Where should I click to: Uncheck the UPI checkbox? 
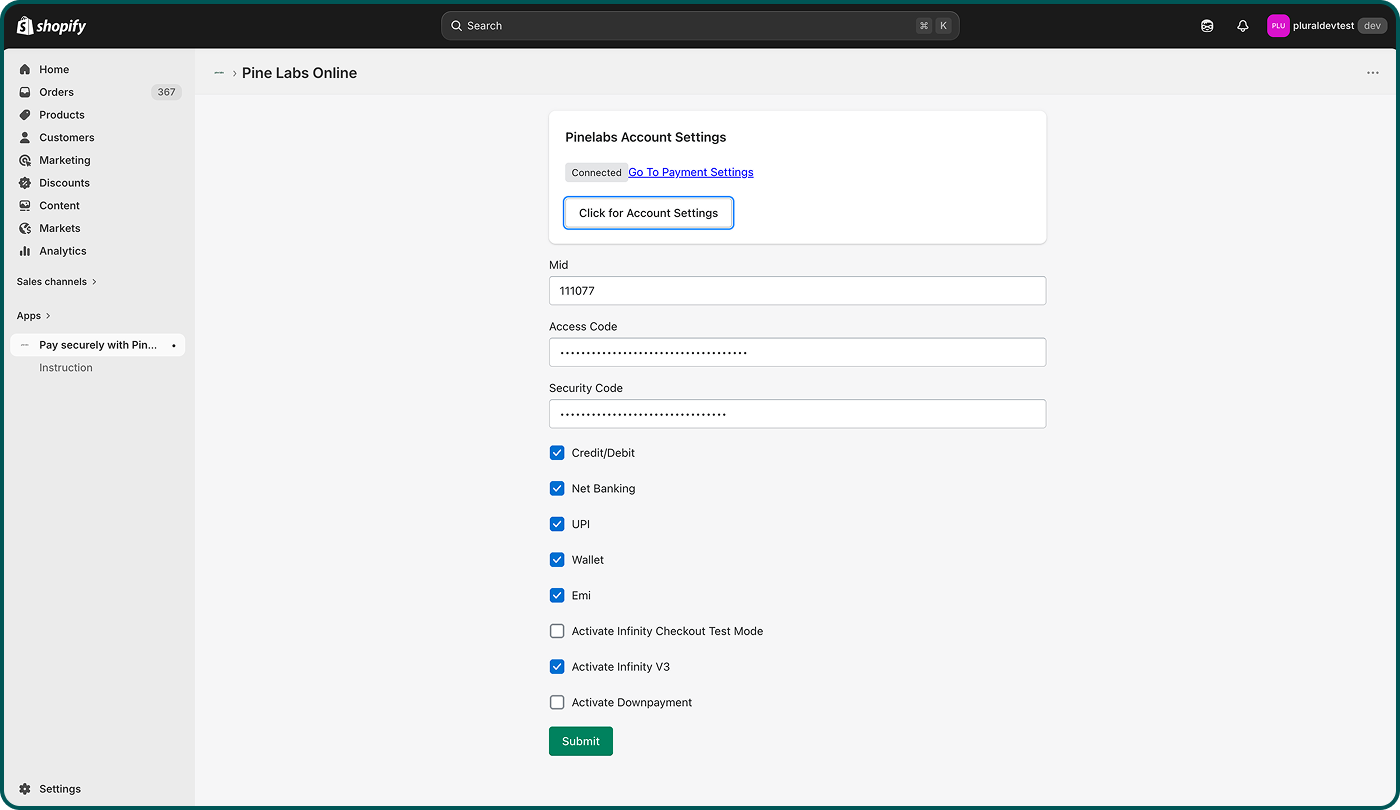(x=557, y=524)
